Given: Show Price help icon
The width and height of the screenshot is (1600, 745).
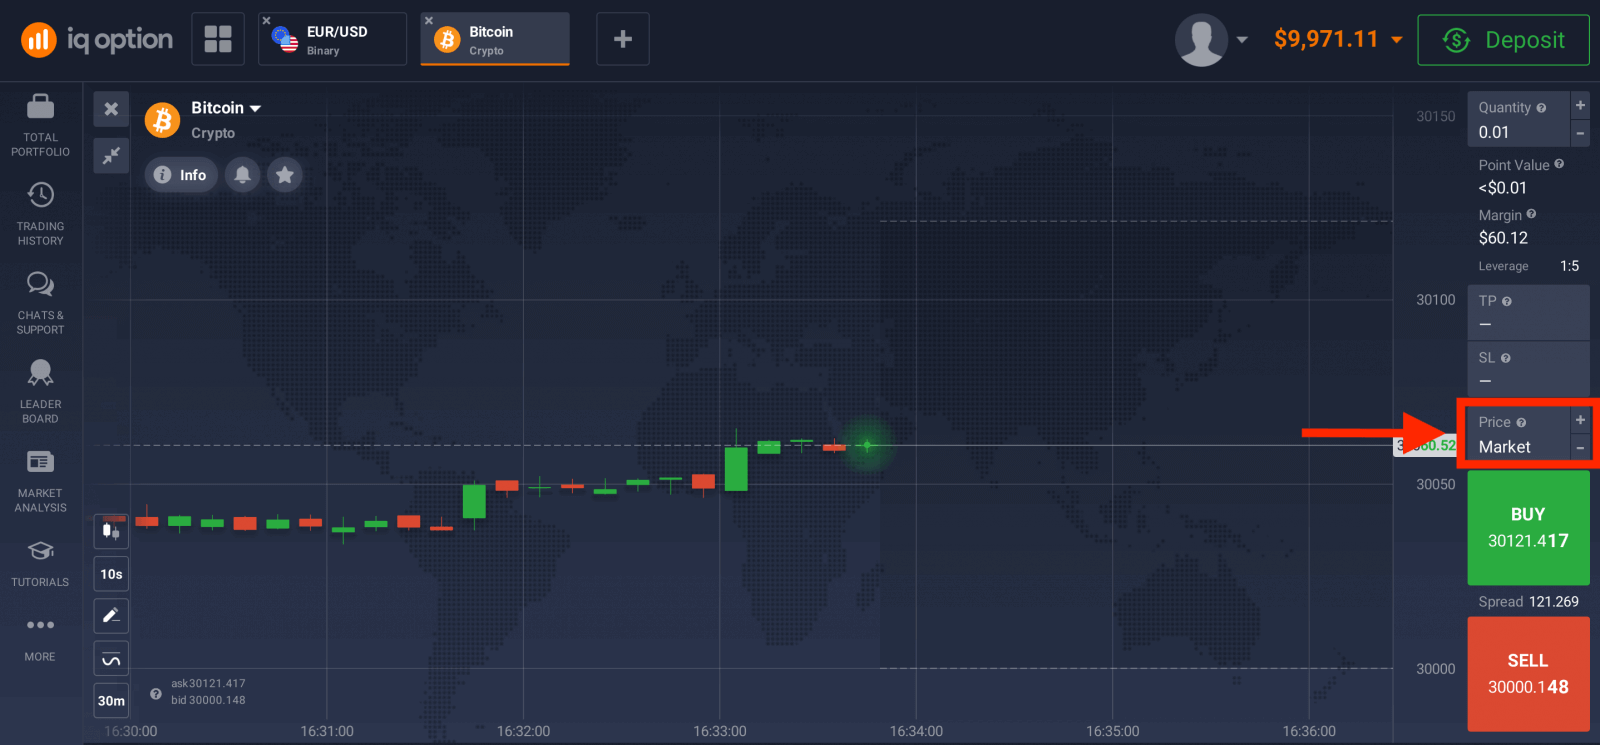Looking at the screenshot, I should pyautogui.click(x=1521, y=423).
